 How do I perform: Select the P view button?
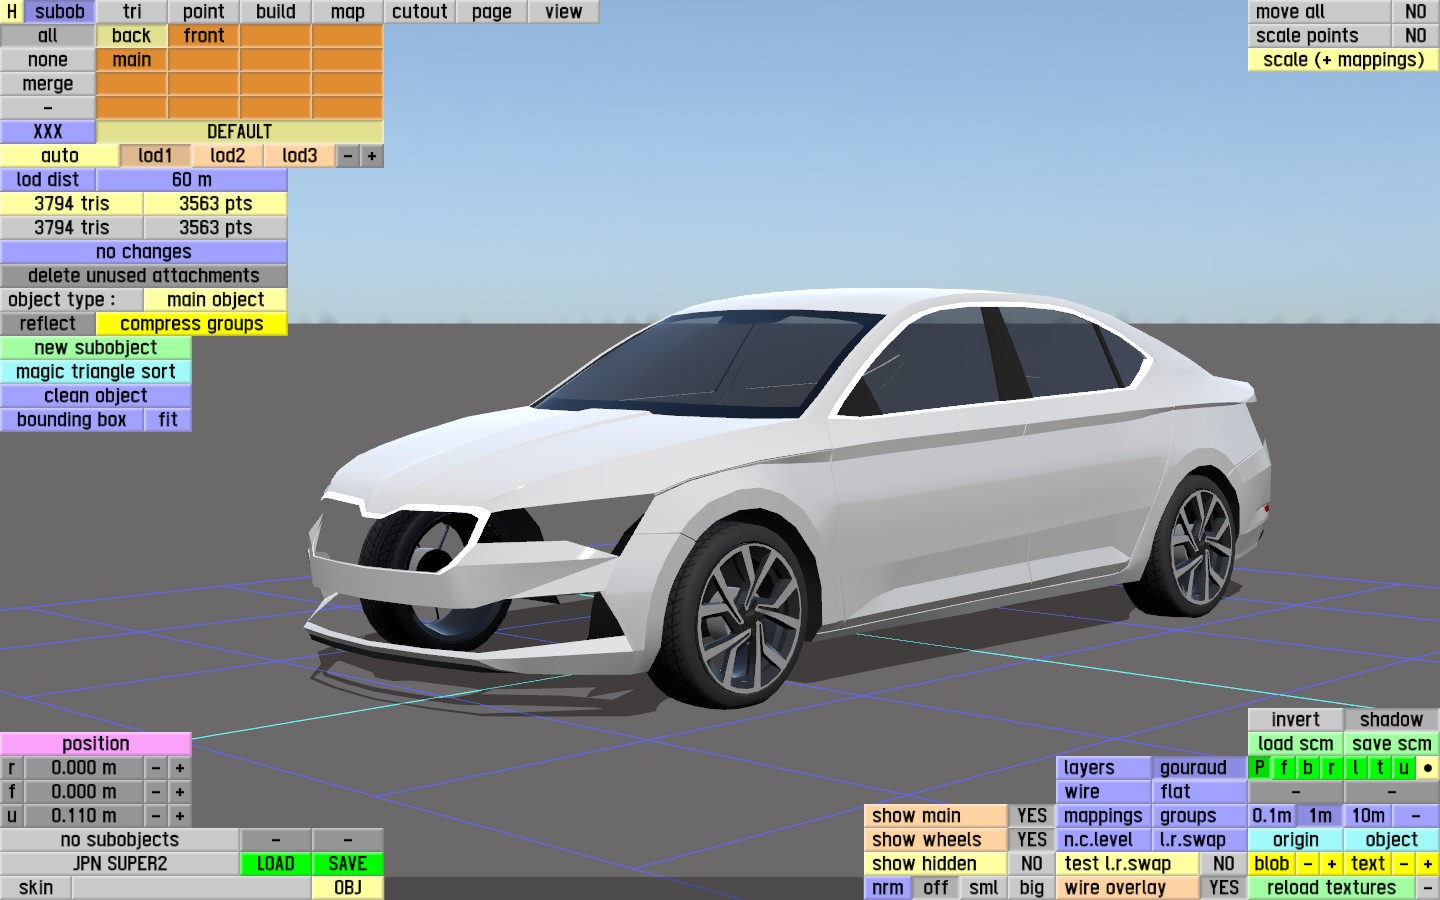pyautogui.click(x=1260, y=768)
